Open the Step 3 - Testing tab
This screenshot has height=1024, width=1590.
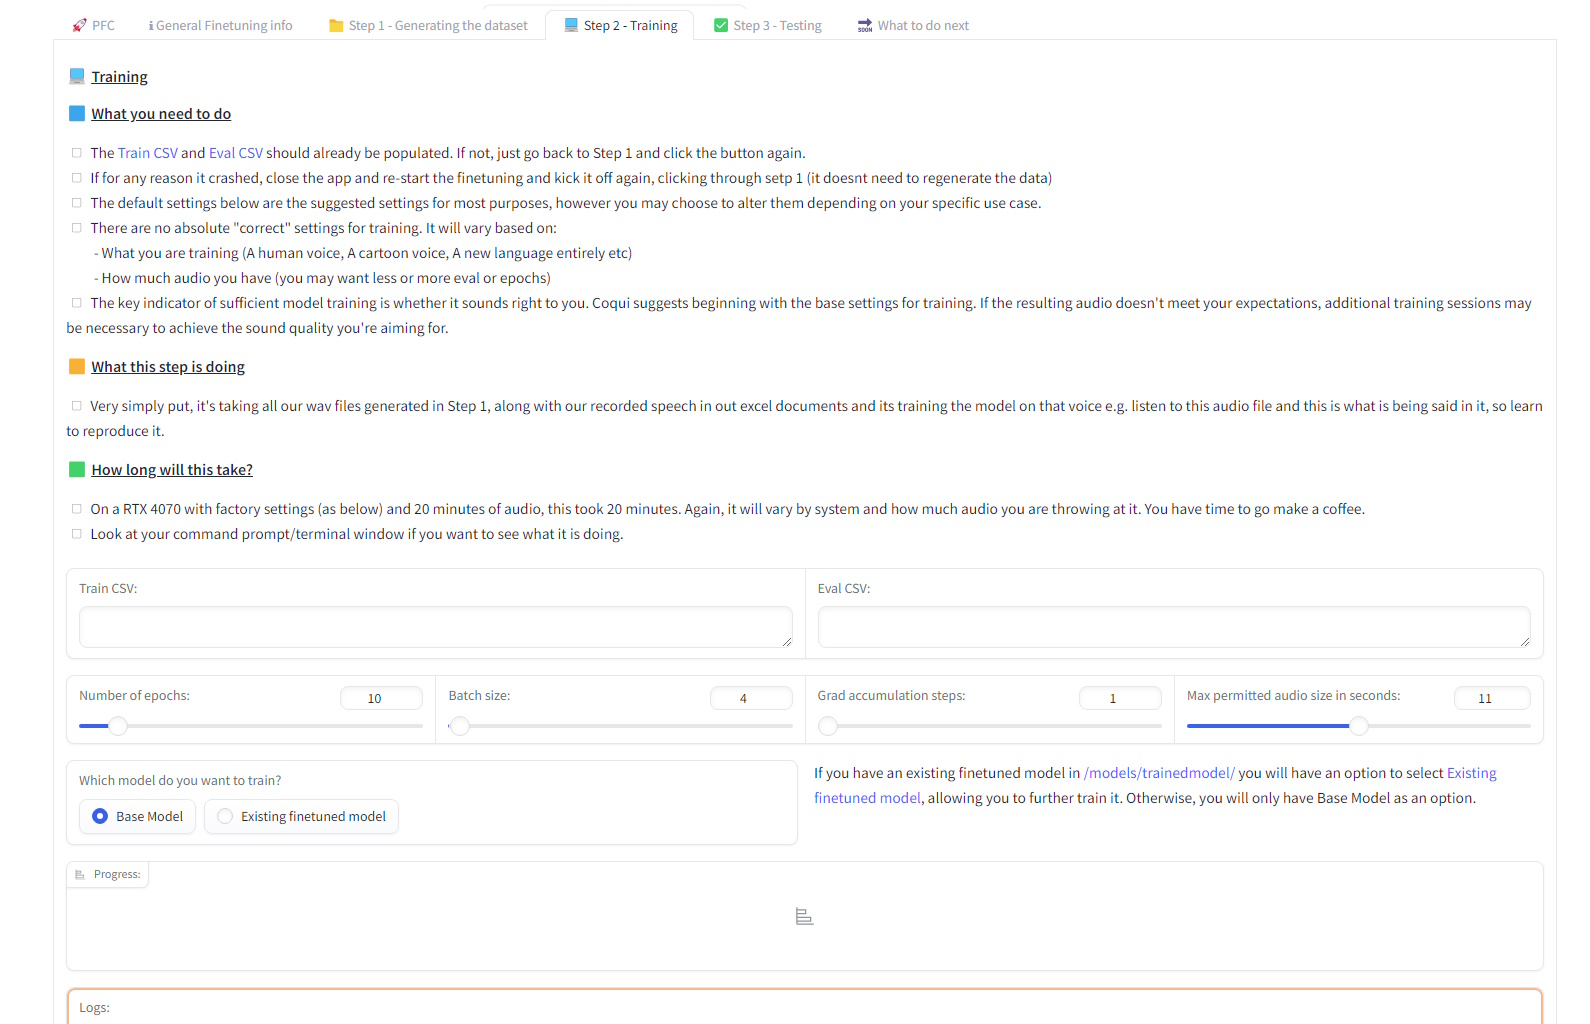pyautogui.click(x=768, y=26)
